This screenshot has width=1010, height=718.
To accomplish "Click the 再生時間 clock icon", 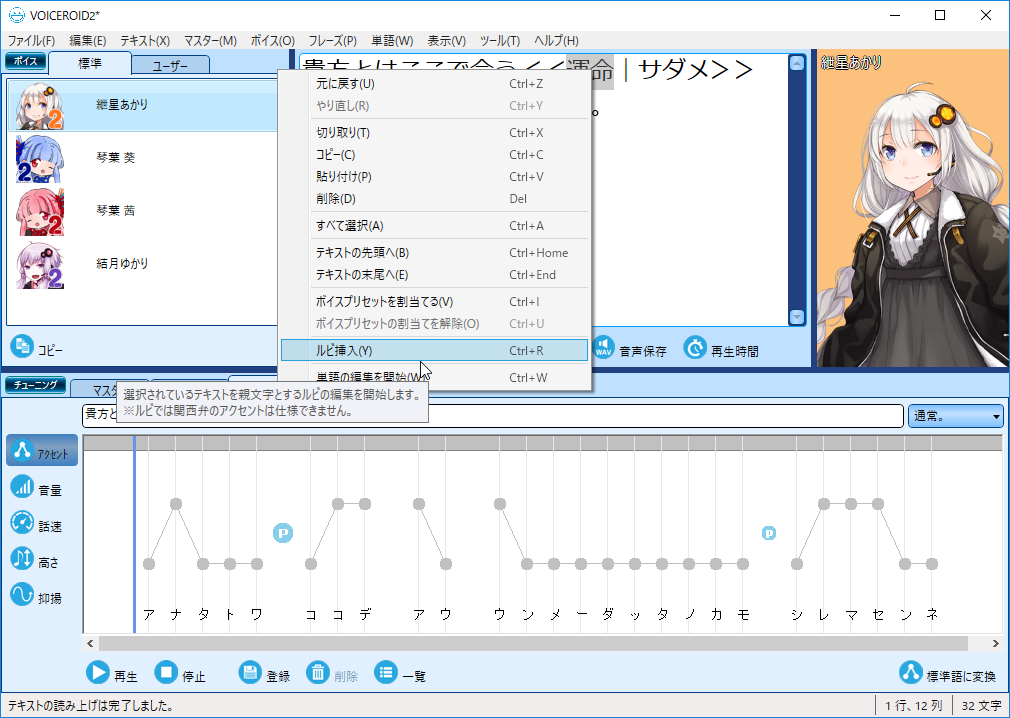I will click(x=695, y=348).
